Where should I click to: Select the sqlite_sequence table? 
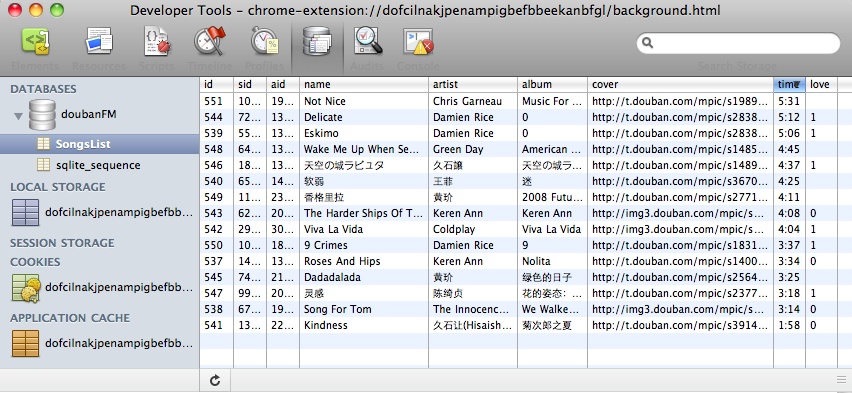(99, 165)
